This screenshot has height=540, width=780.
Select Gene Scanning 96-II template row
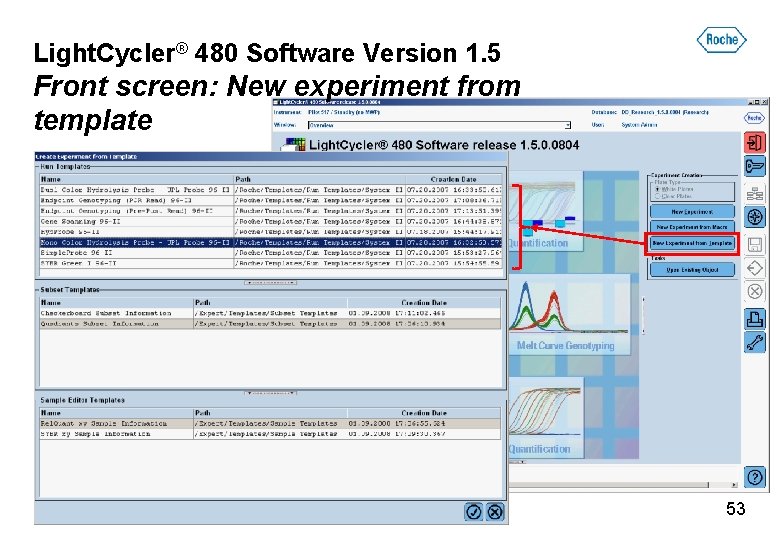coord(271,221)
